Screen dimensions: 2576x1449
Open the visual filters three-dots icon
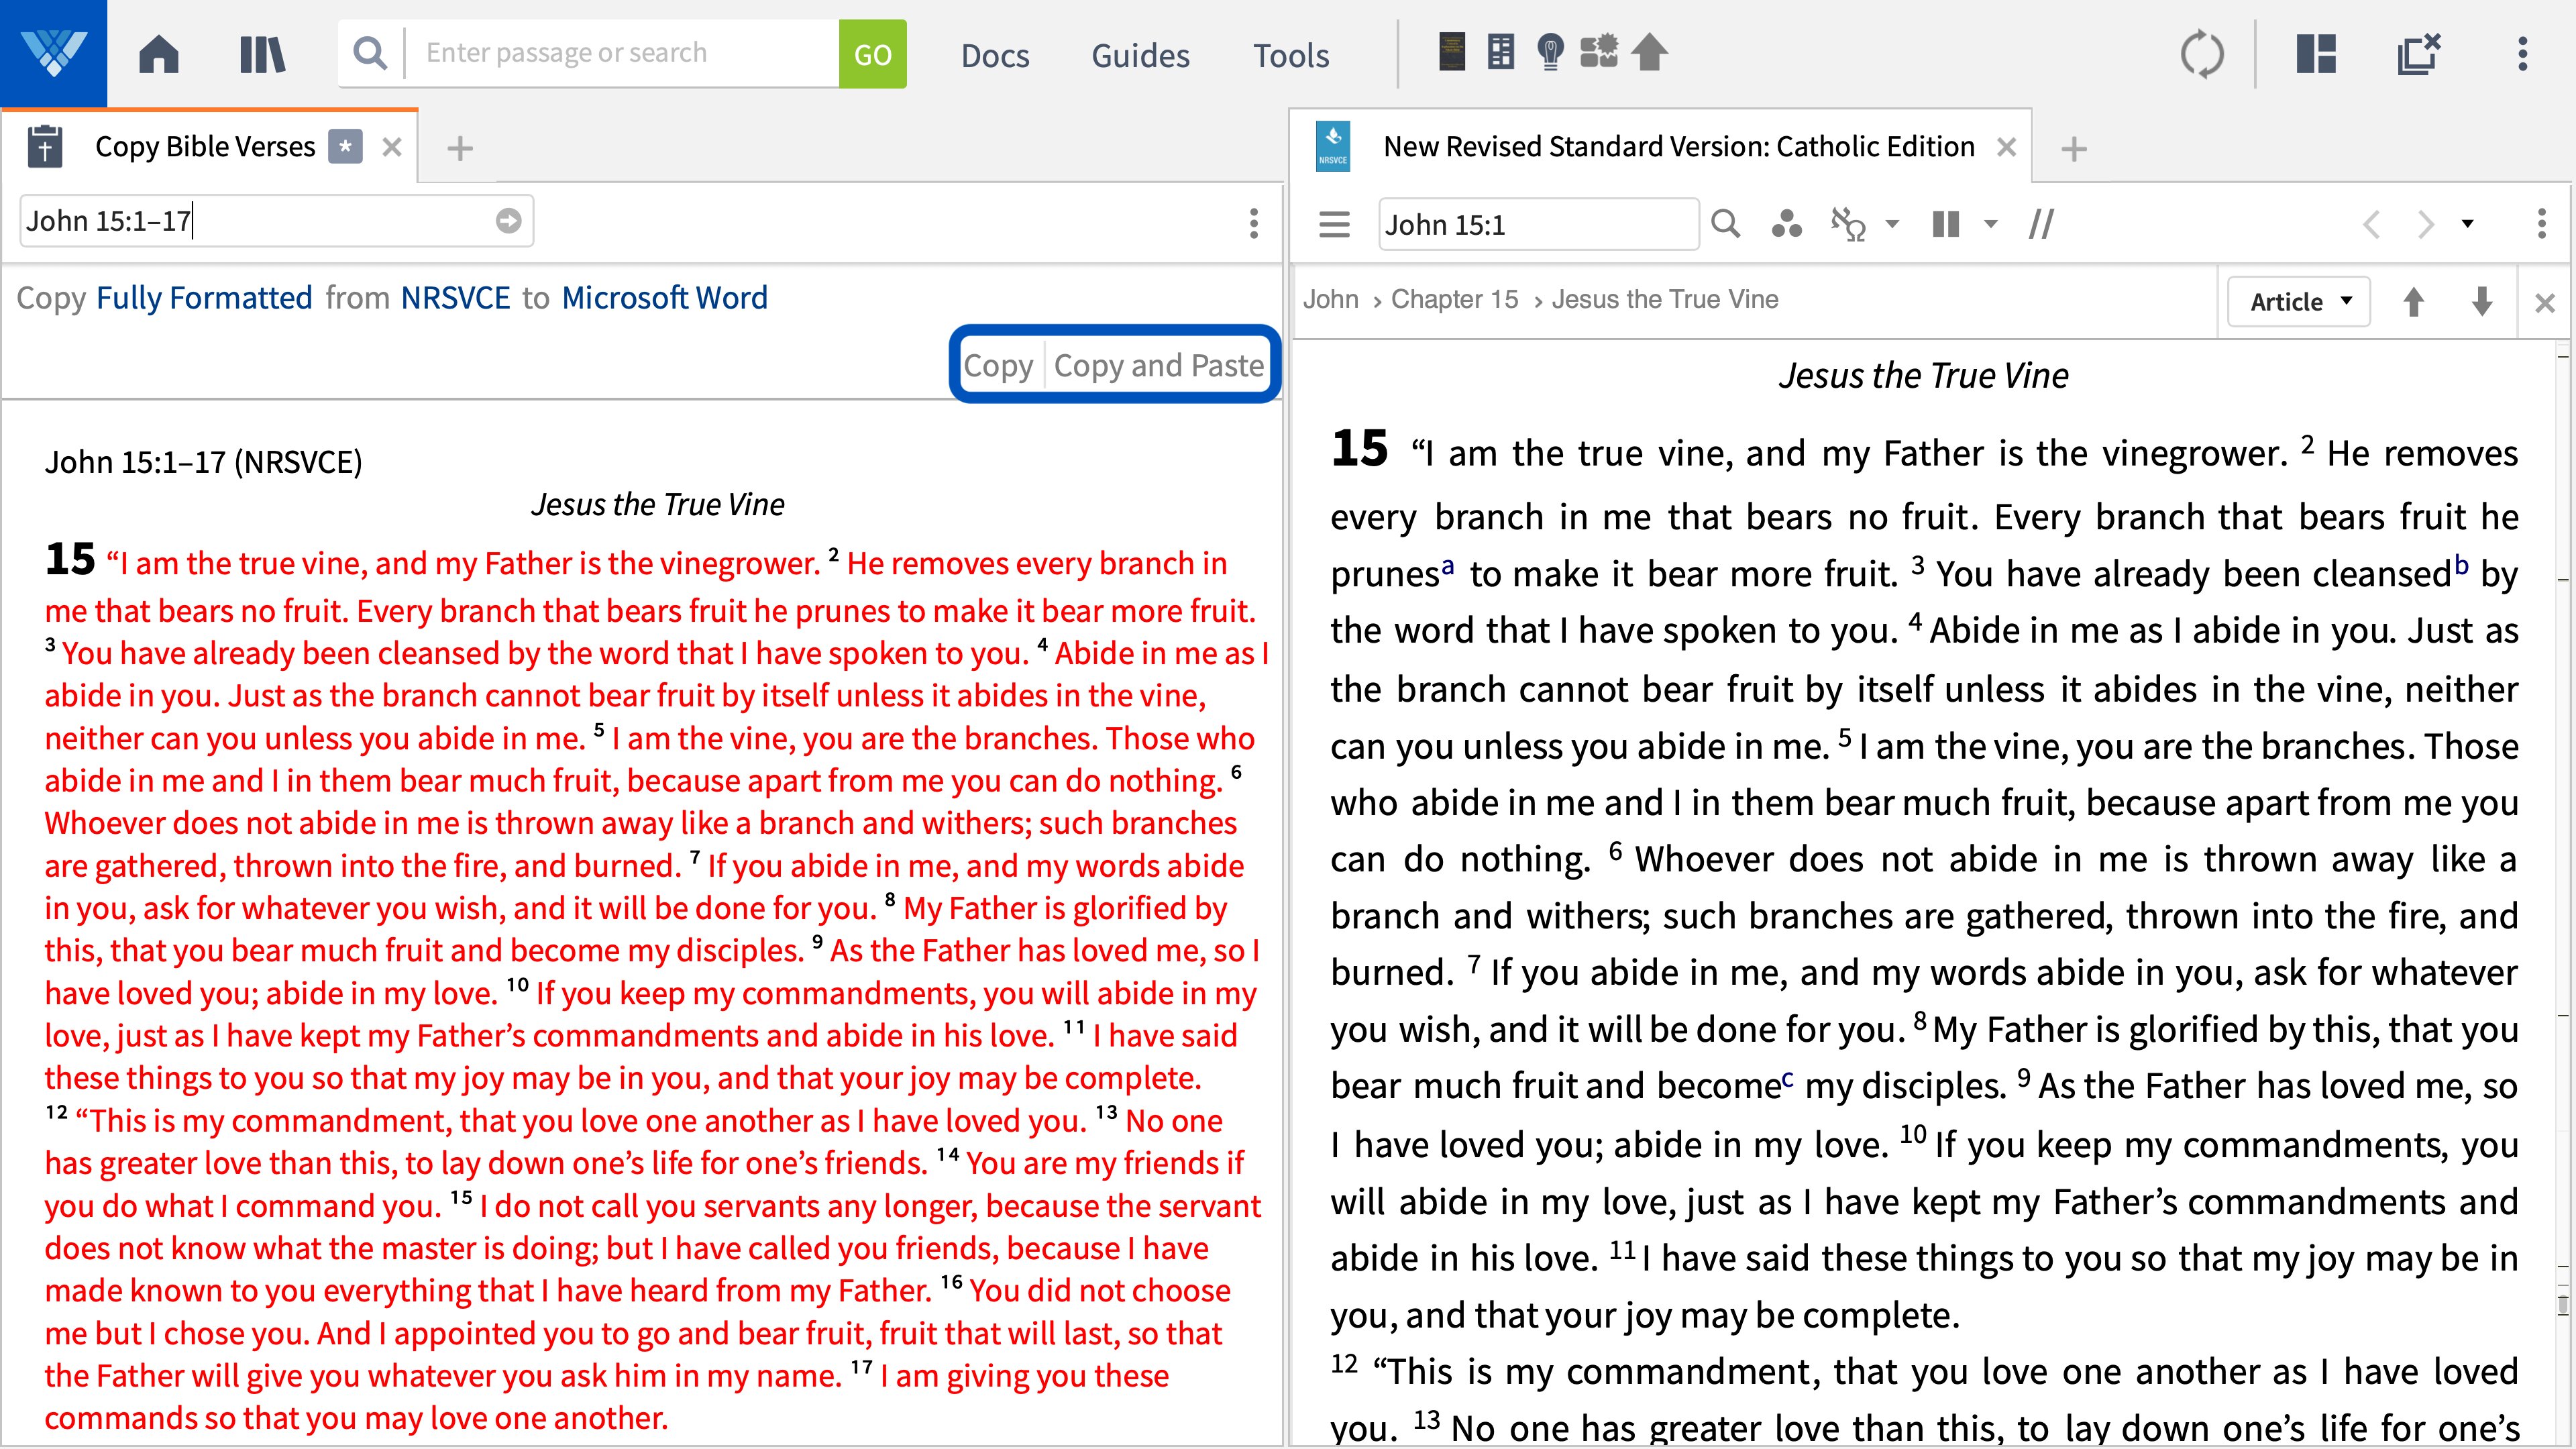coord(1786,224)
